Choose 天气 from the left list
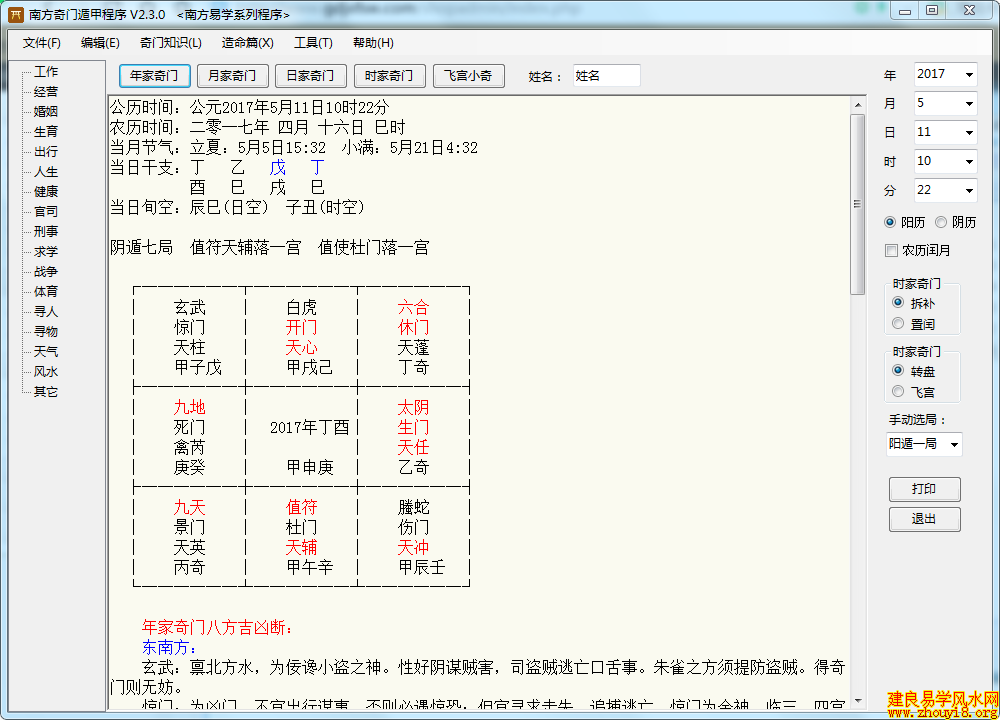The image size is (1000, 720). 46,351
